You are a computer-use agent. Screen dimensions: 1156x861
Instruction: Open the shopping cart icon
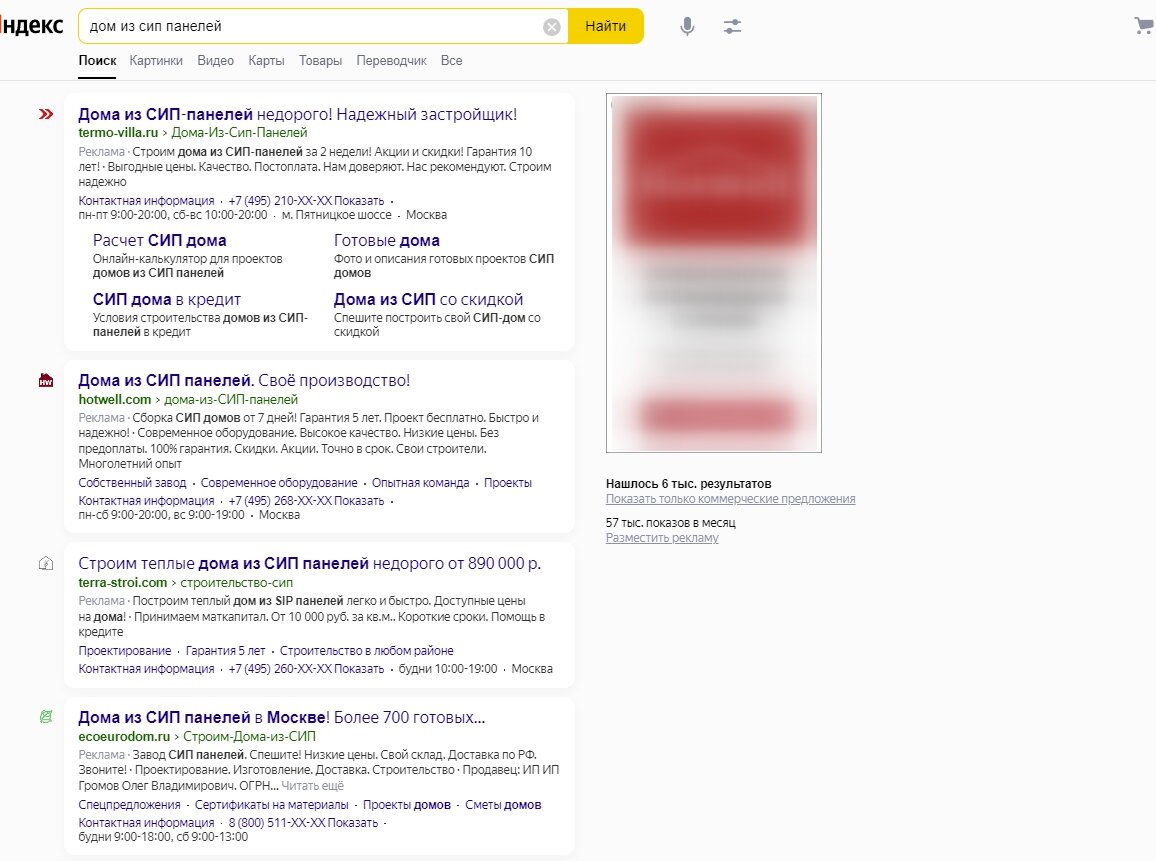click(1144, 26)
